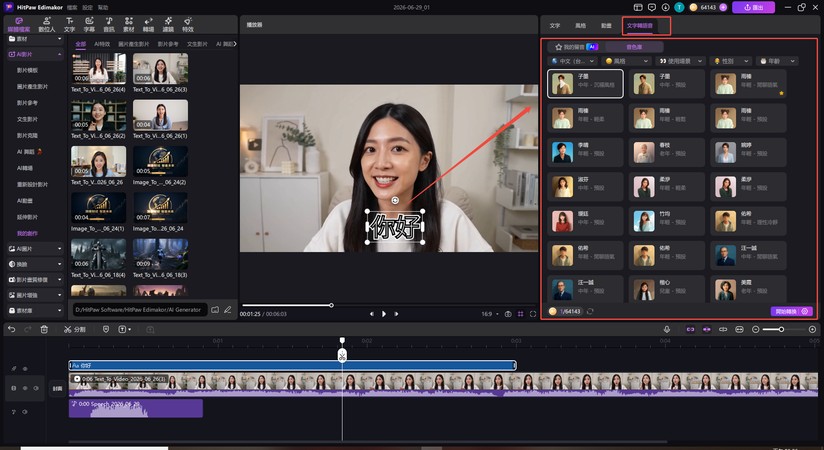Open the message icon in the title bar
The width and height of the screenshot is (824, 450).
click(652, 7)
